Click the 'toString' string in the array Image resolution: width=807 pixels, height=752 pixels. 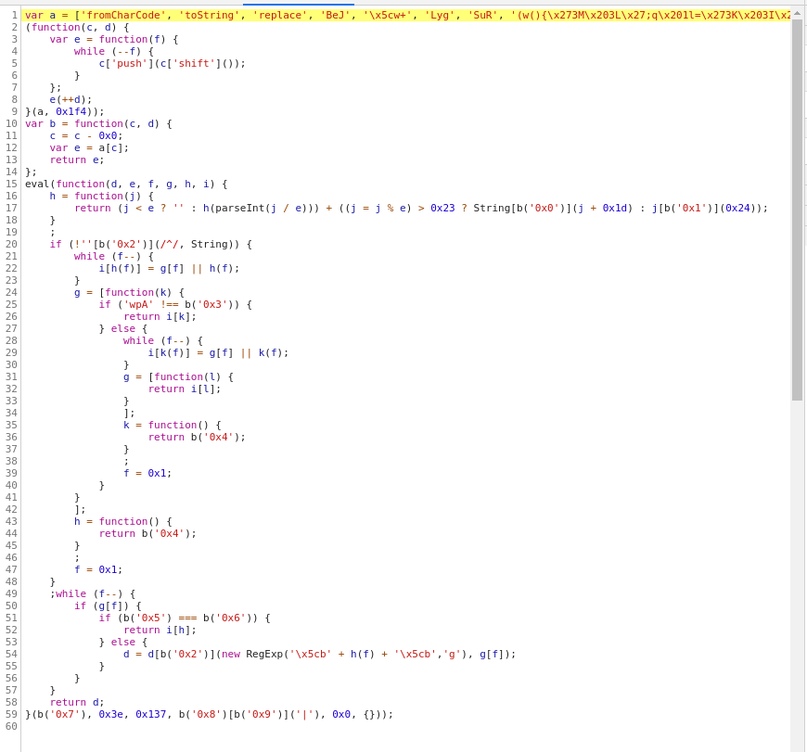tap(209, 15)
